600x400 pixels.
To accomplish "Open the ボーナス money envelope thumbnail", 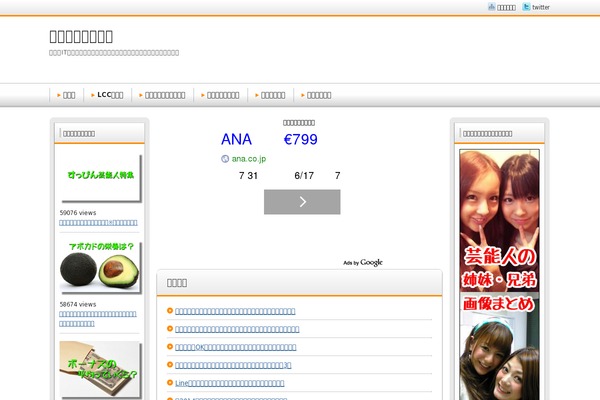I will [x=100, y=369].
